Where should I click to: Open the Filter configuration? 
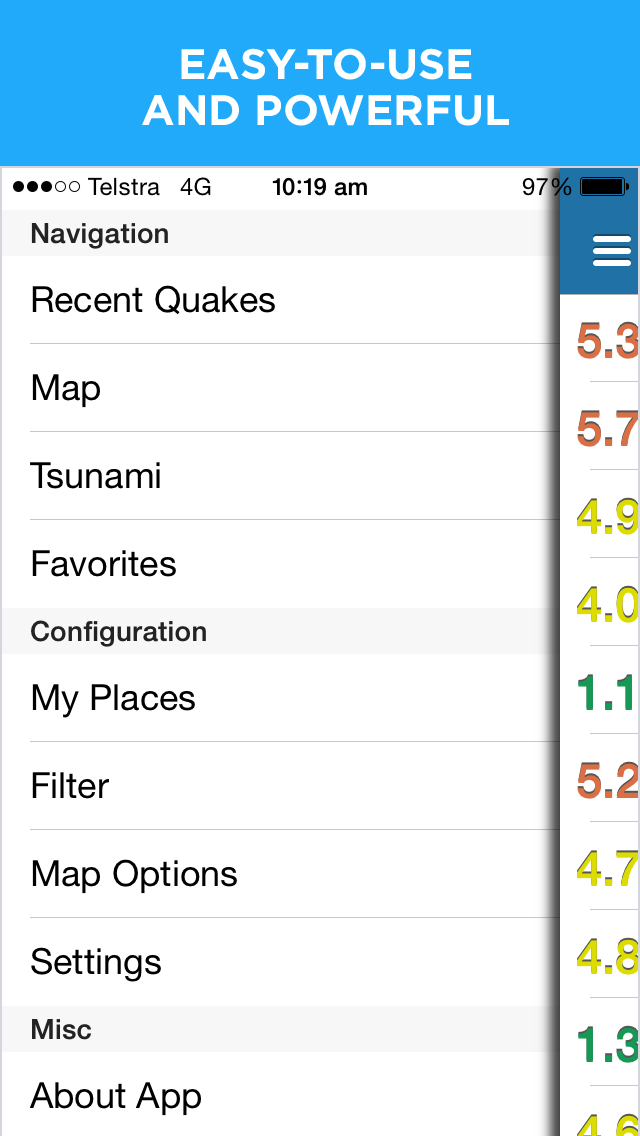[x=280, y=786]
